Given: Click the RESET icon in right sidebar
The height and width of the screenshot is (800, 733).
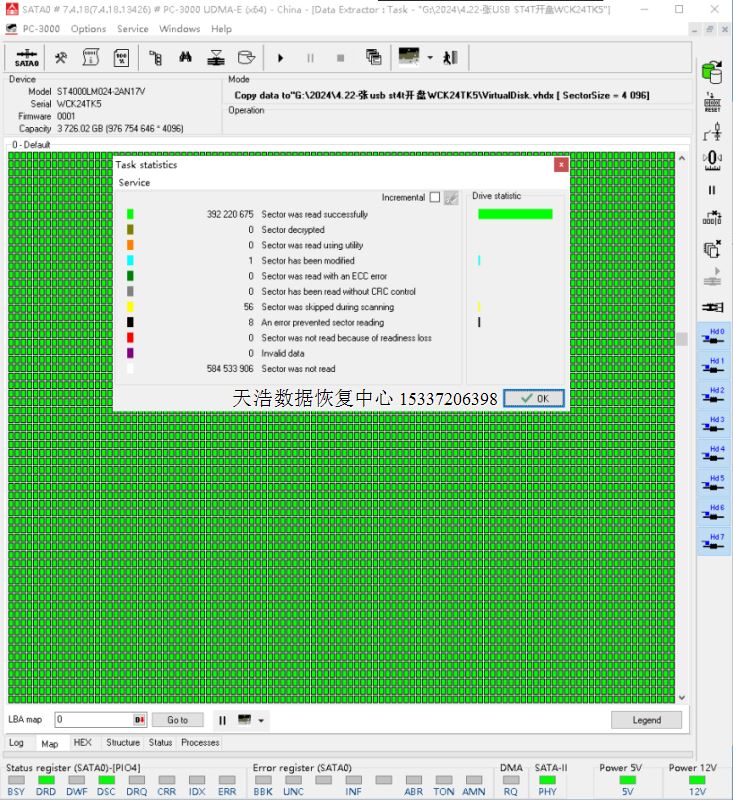Looking at the screenshot, I should tap(712, 104).
